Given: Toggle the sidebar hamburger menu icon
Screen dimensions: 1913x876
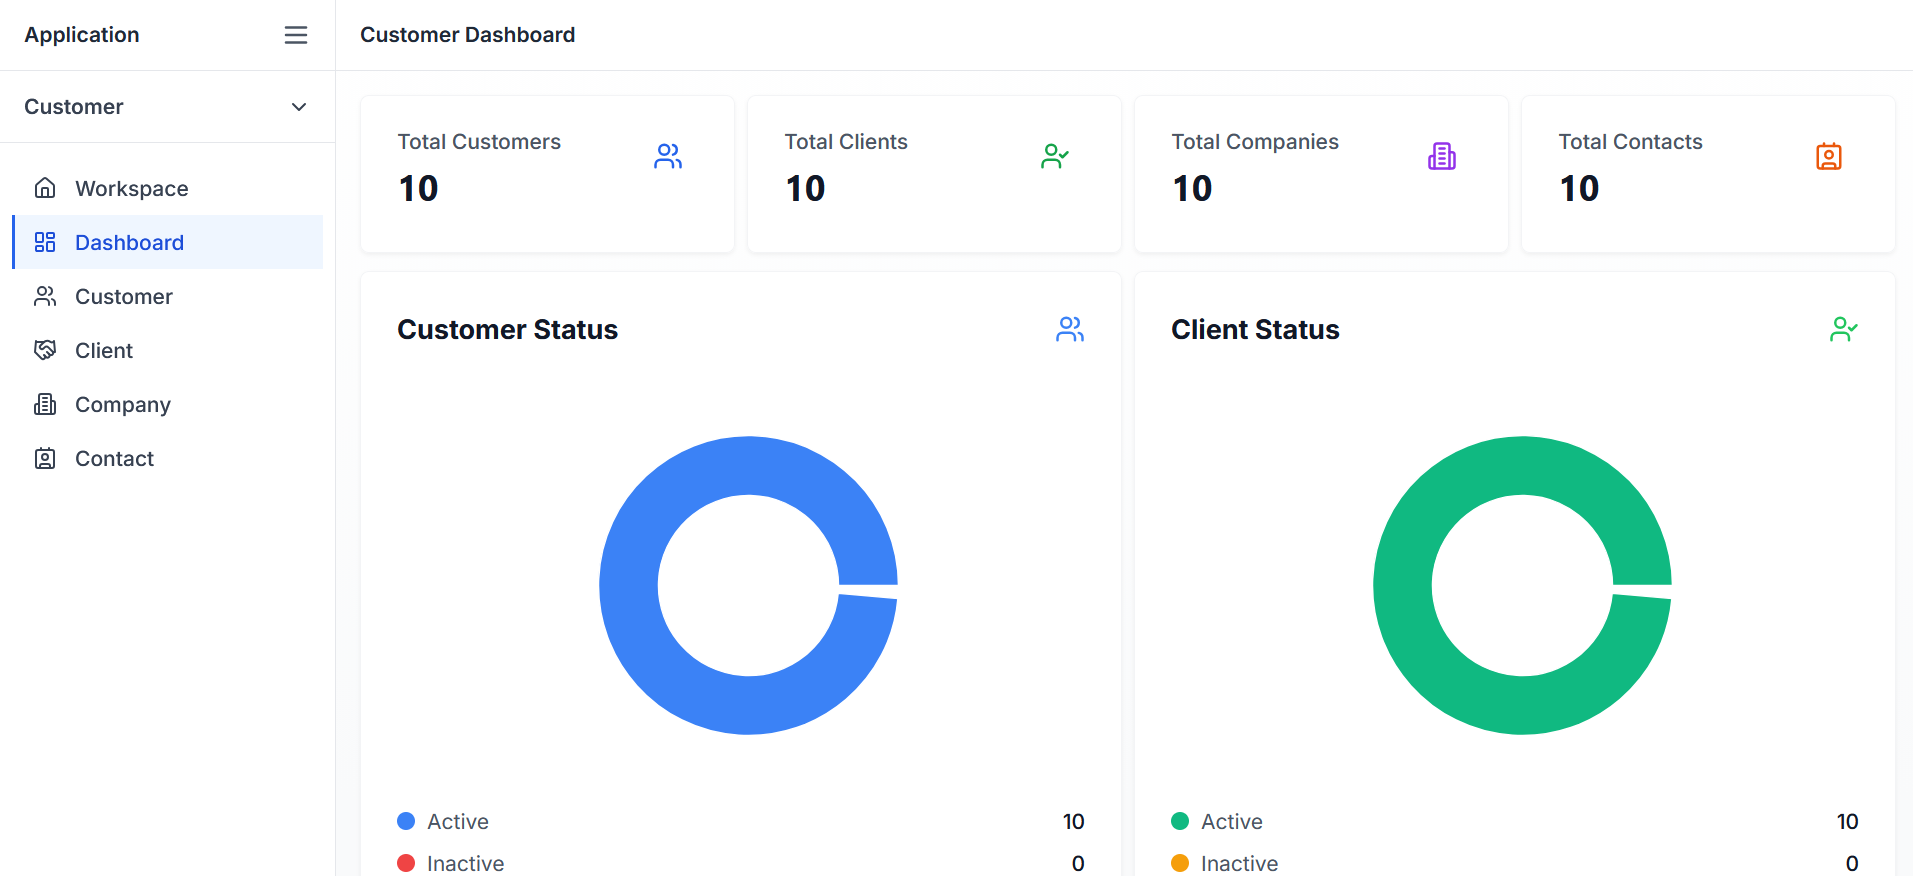Looking at the screenshot, I should pyautogui.click(x=296, y=35).
